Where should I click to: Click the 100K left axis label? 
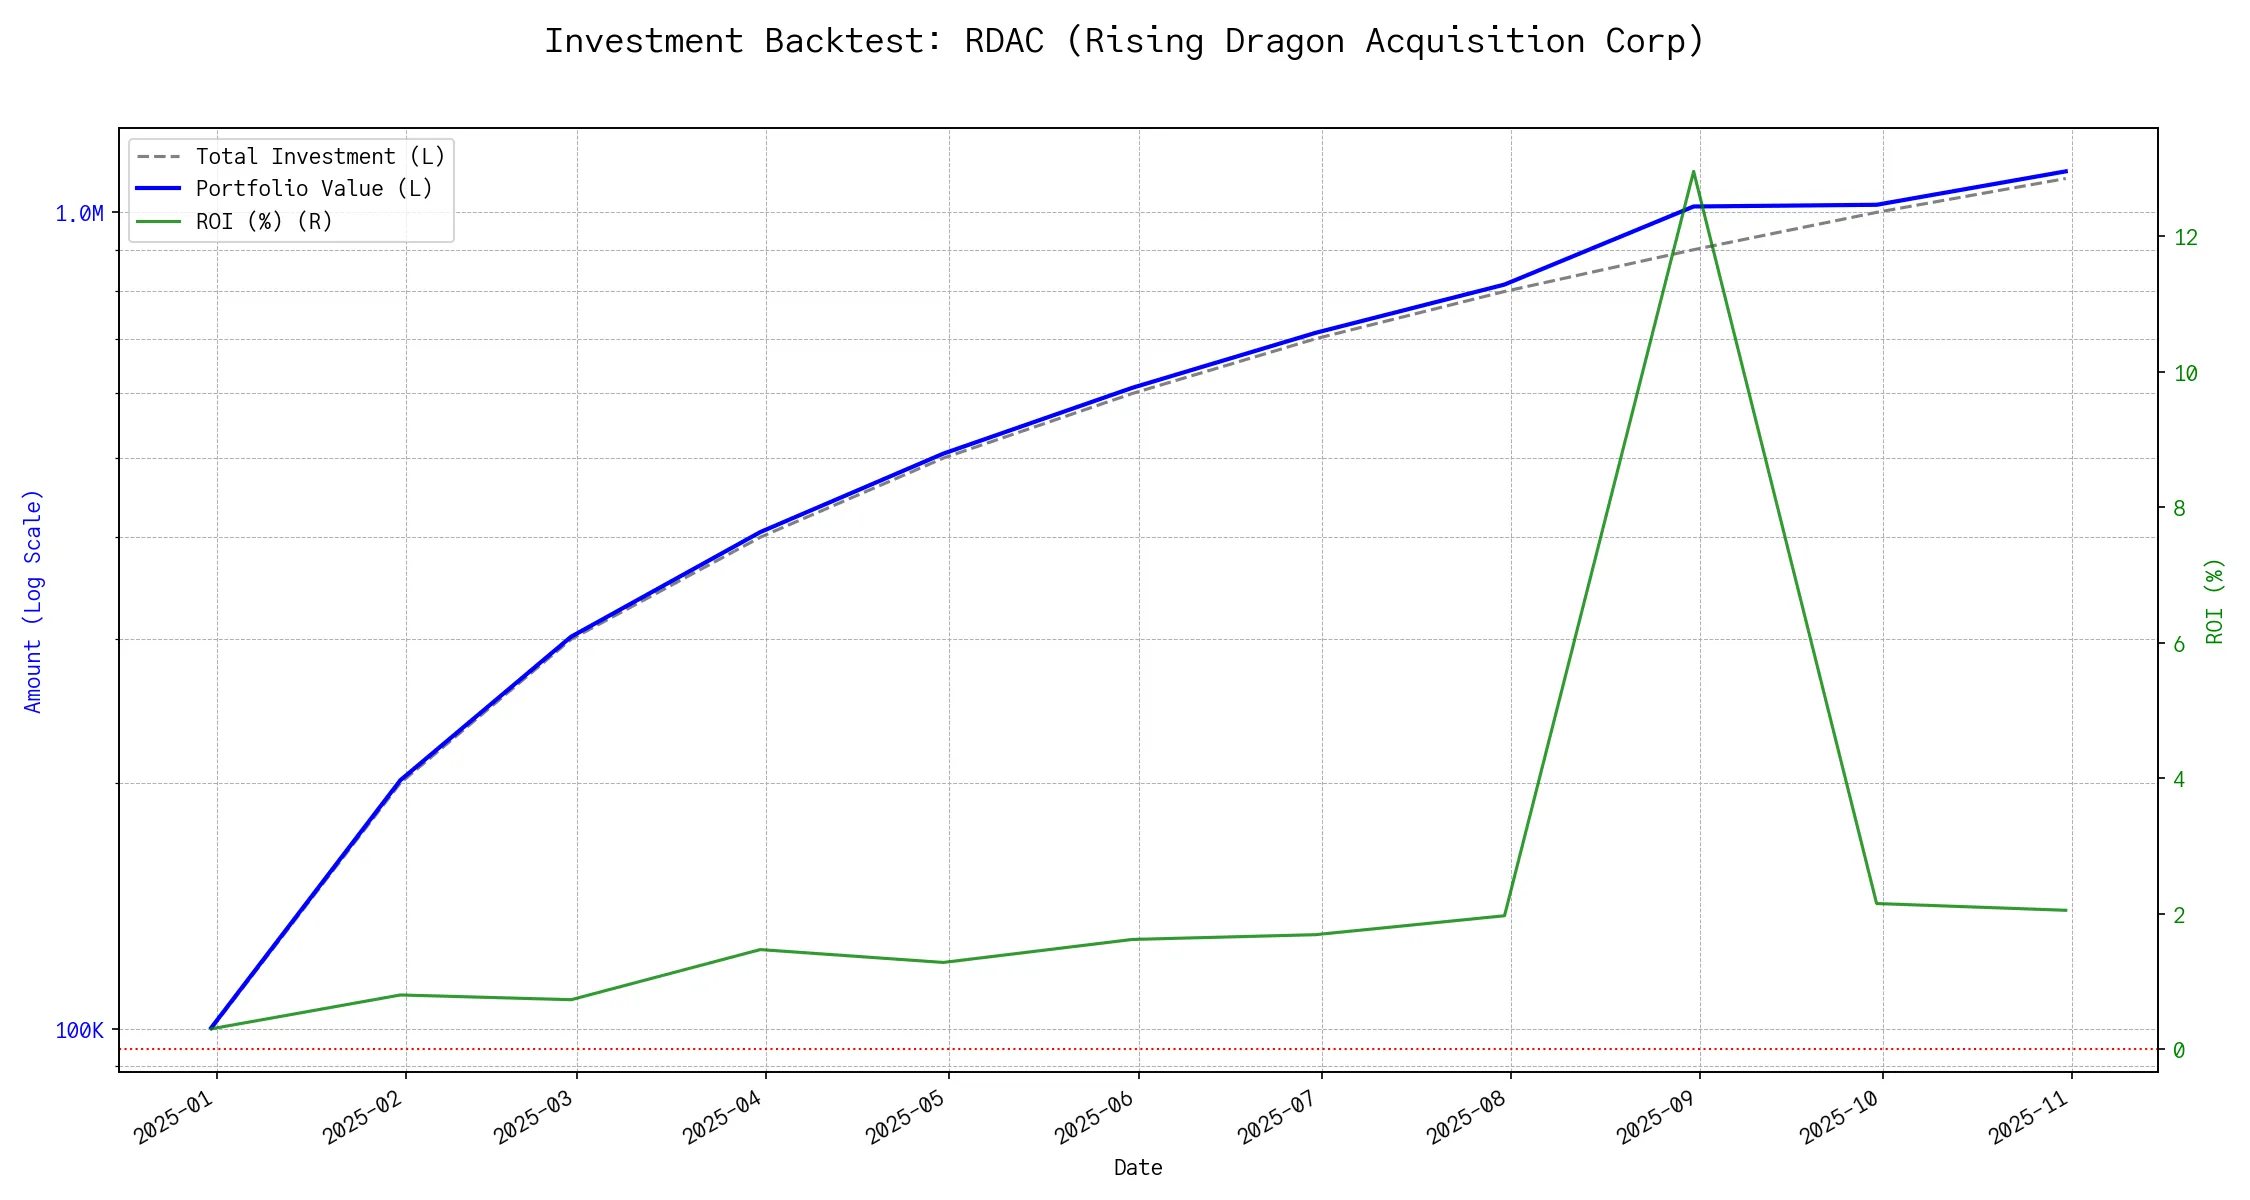point(79,1031)
